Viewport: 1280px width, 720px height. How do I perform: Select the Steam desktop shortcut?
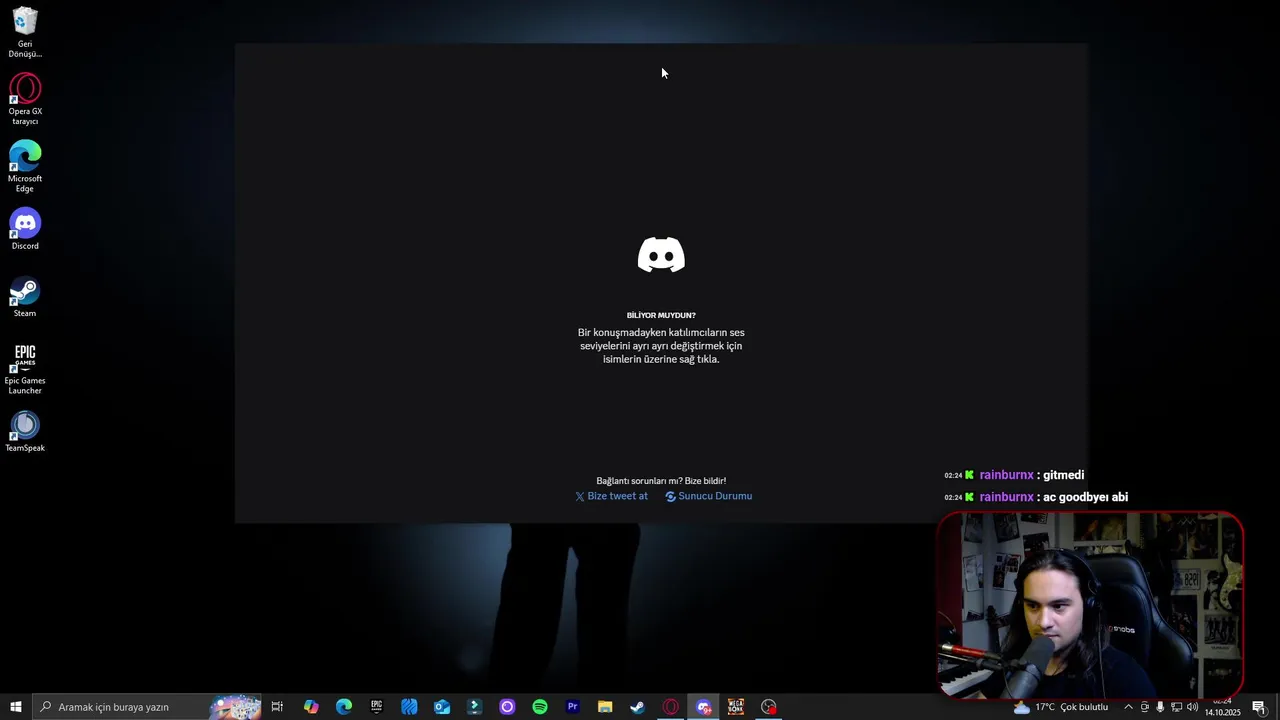25,298
